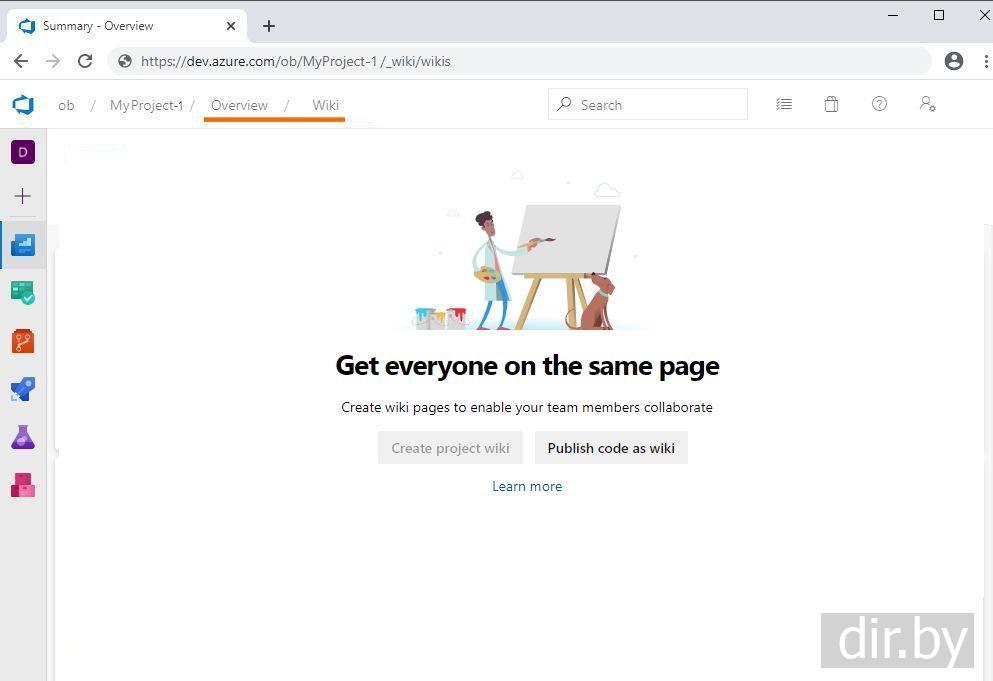Open browser profile icon
993x681 pixels.
tap(954, 61)
